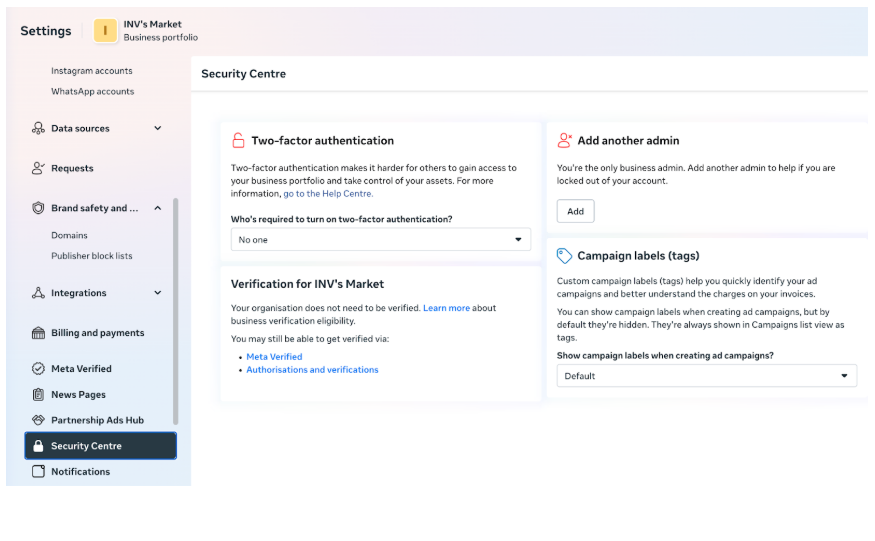This screenshot has height=541, width=875.
Task: Select Meta Verified in sidebar
Action: coord(81,369)
